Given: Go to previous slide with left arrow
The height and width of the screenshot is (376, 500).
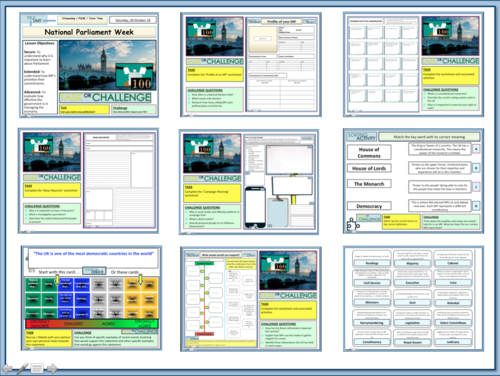Looking at the screenshot, I should pyautogui.click(x=8, y=368).
